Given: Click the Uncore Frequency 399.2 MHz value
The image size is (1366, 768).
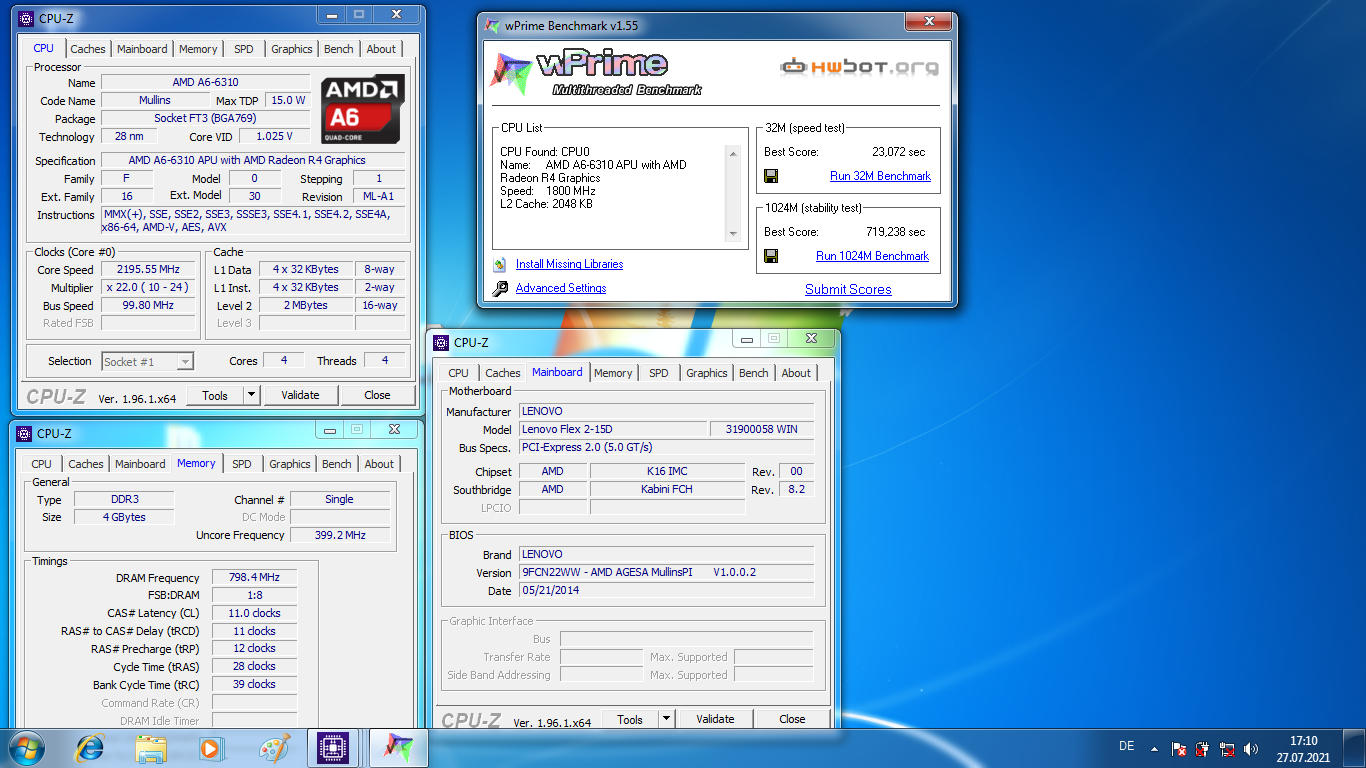Looking at the screenshot, I should 341,535.
